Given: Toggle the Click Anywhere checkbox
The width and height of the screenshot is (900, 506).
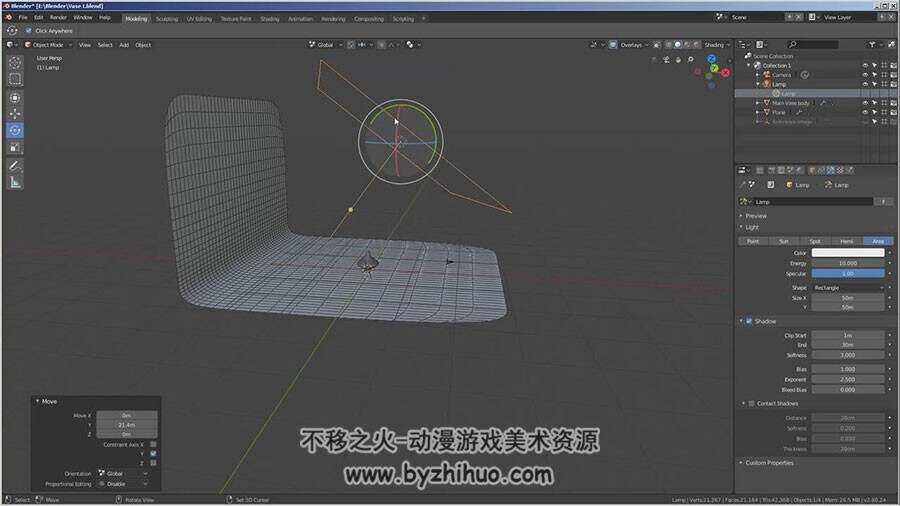Looking at the screenshot, I should pyautogui.click(x=28, y=30).
